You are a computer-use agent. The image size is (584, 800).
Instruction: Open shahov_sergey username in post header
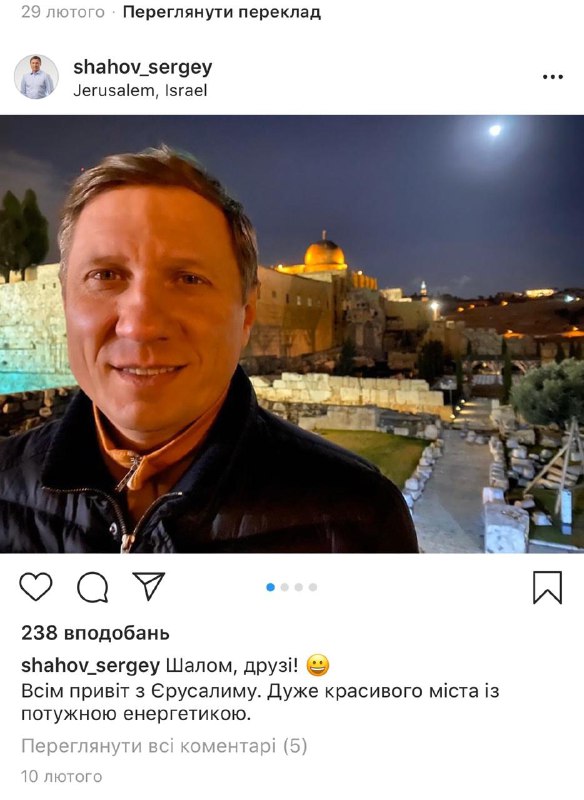[143, 67]
